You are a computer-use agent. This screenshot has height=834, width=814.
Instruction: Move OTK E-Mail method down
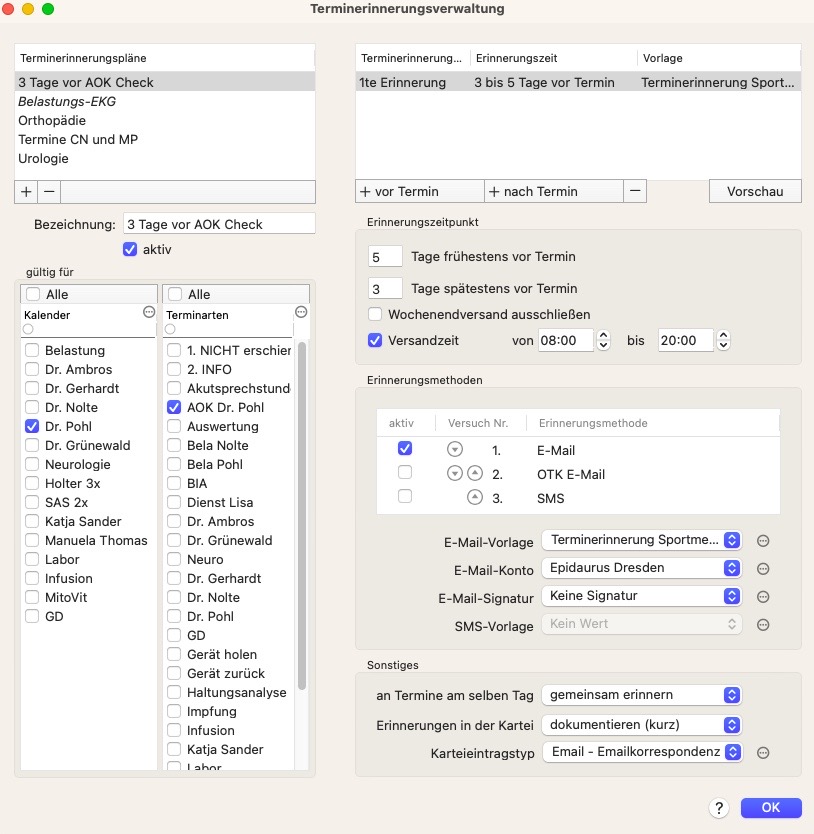coord(454,473)
